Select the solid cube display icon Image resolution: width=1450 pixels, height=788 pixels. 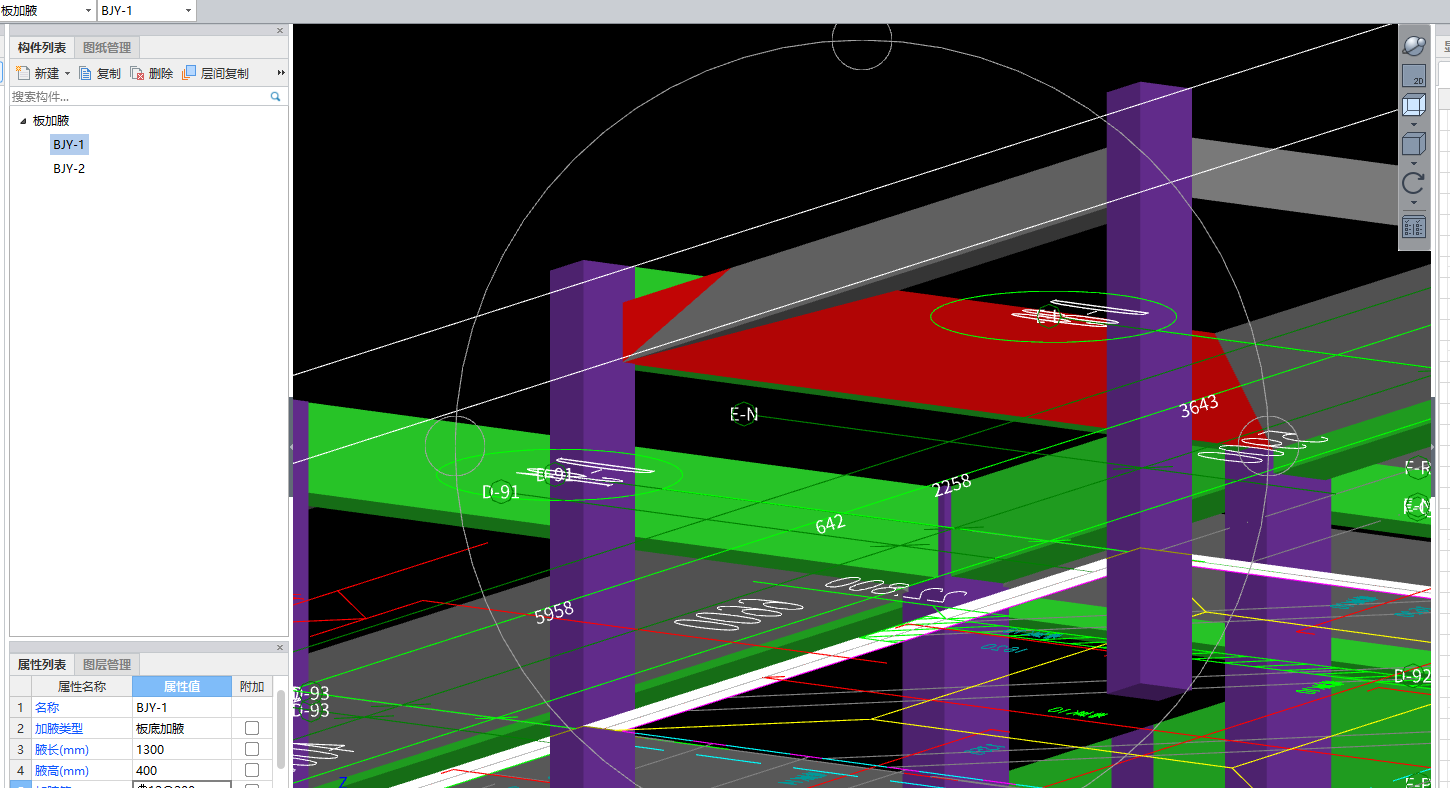(x=1413, y=145)
